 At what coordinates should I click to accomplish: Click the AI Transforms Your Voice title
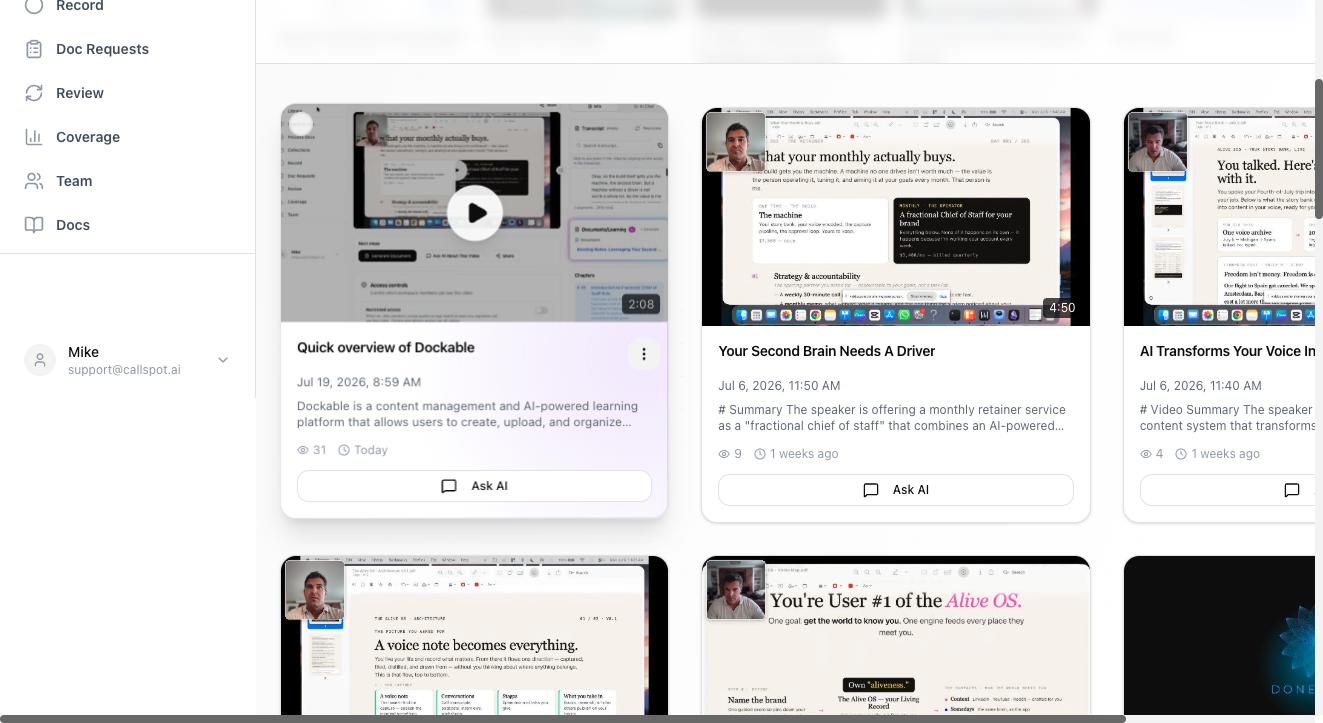point(1227,351)
